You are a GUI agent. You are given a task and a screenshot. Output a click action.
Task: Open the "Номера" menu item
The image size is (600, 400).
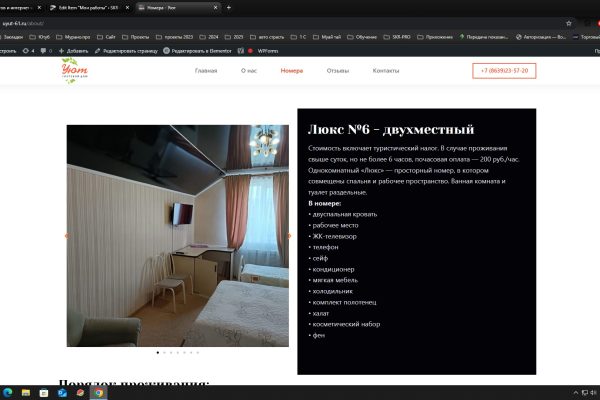(x=292, y=71)
